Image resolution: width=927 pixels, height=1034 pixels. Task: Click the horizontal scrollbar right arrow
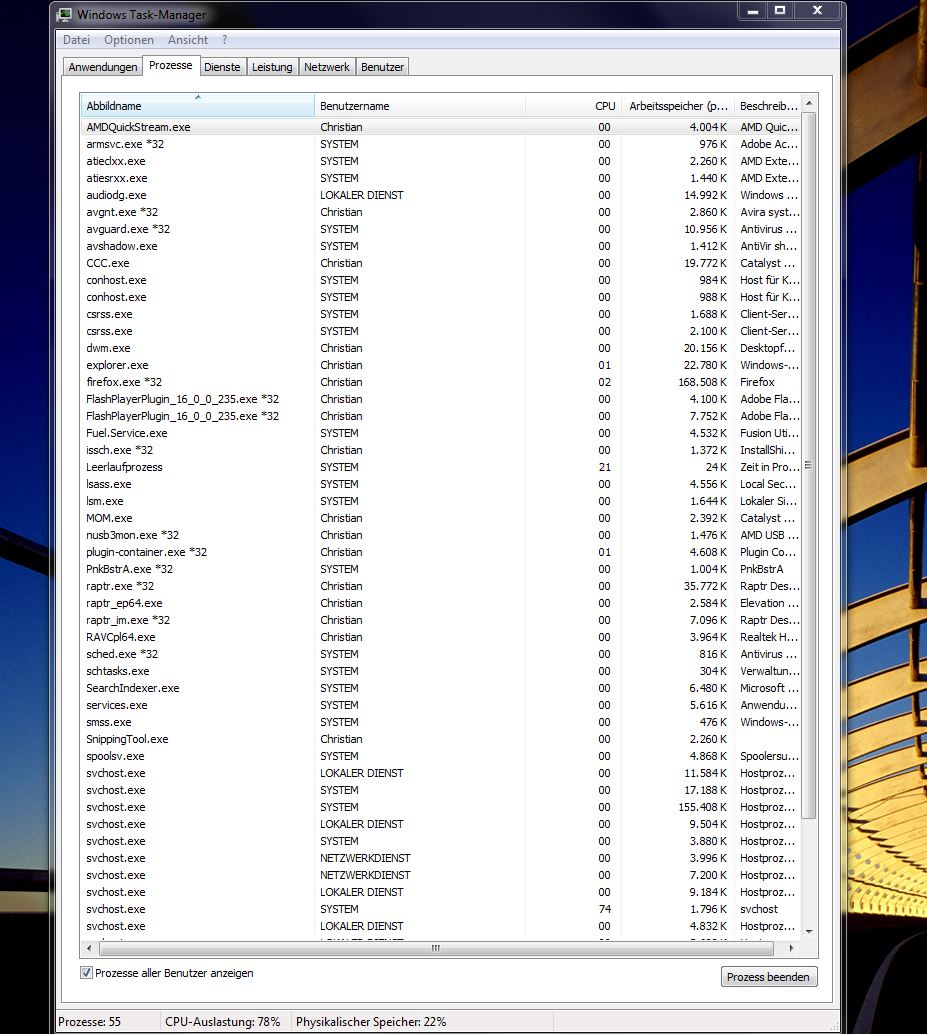click(x=791, y=948)
